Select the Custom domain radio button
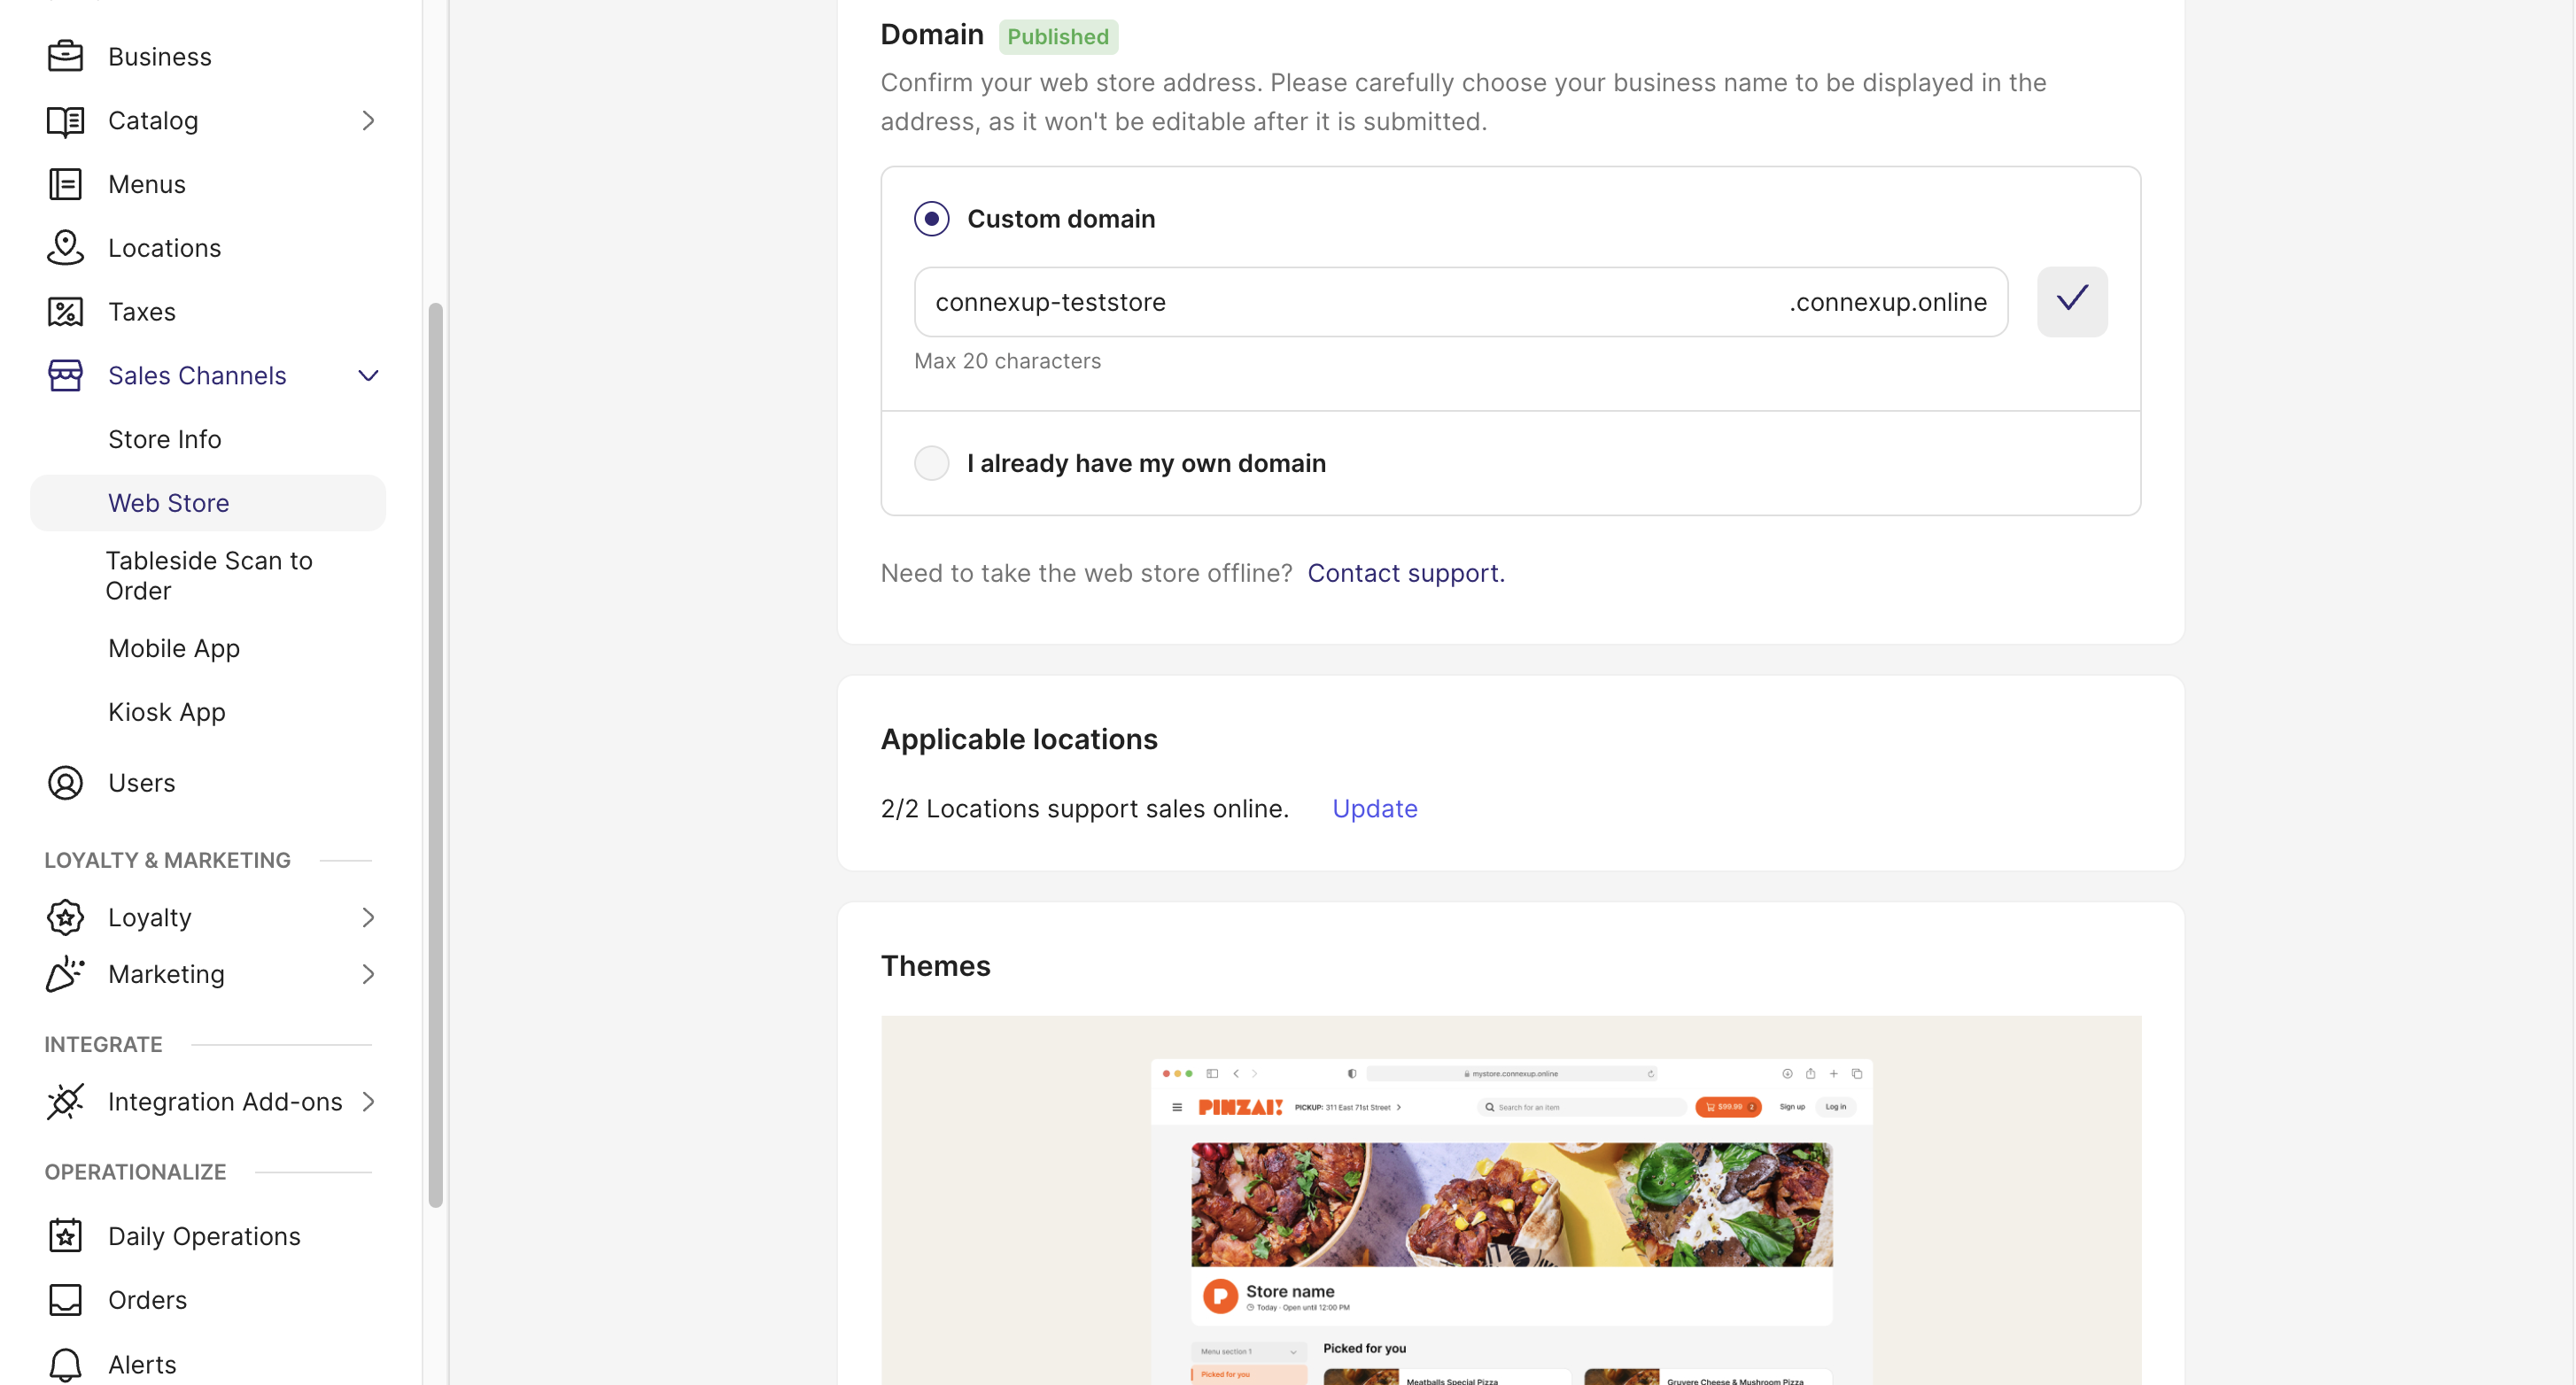Viewport: 2576px width, 1385px height. point(931,219)
